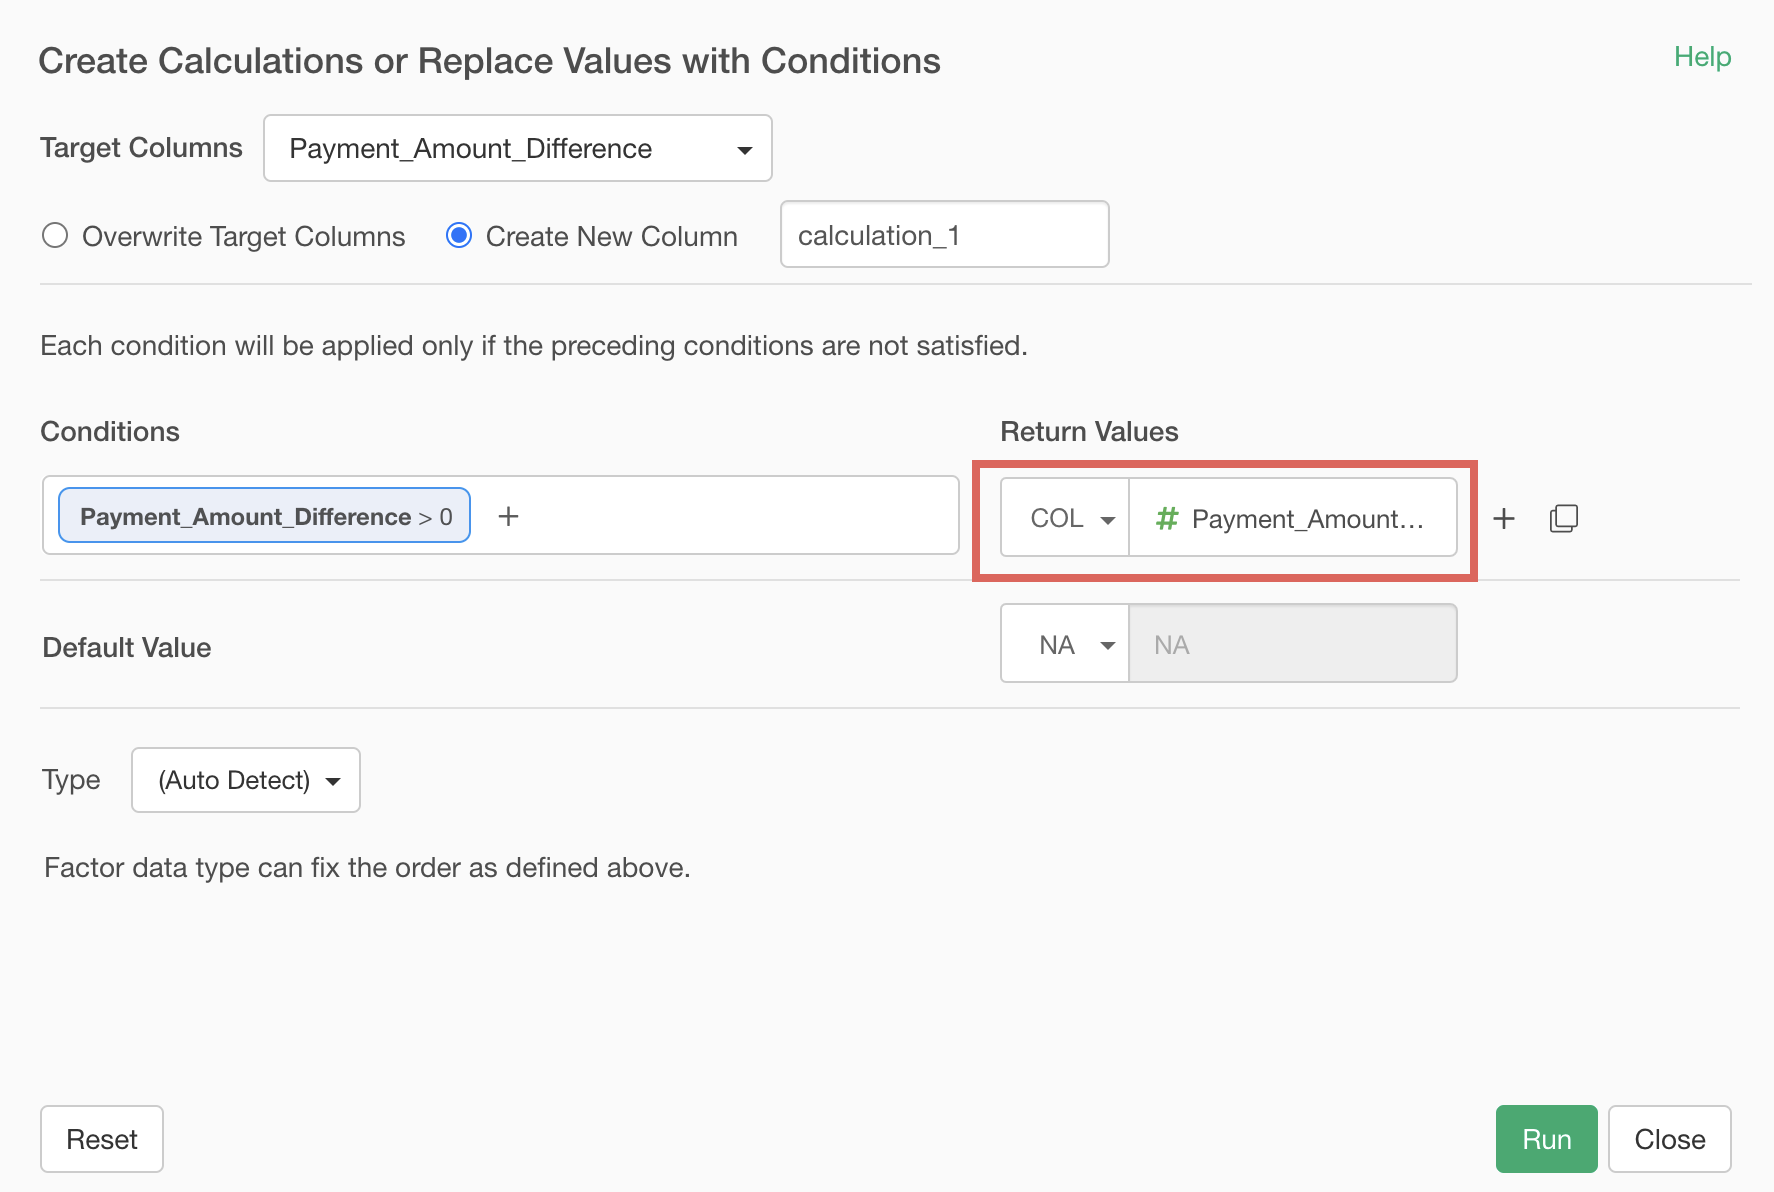Click the calculation_1 new column name field
This screenshot has width=1774, height=1192.
[944, 235]
